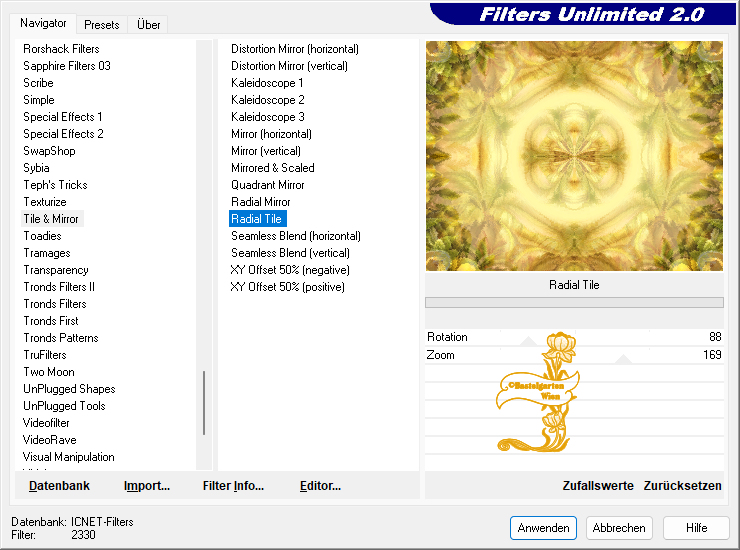Image resolution: width=740 pixels, height=550 pixels.
Task: Click the kaleidoscope preview image
Action: click(574, 156)
